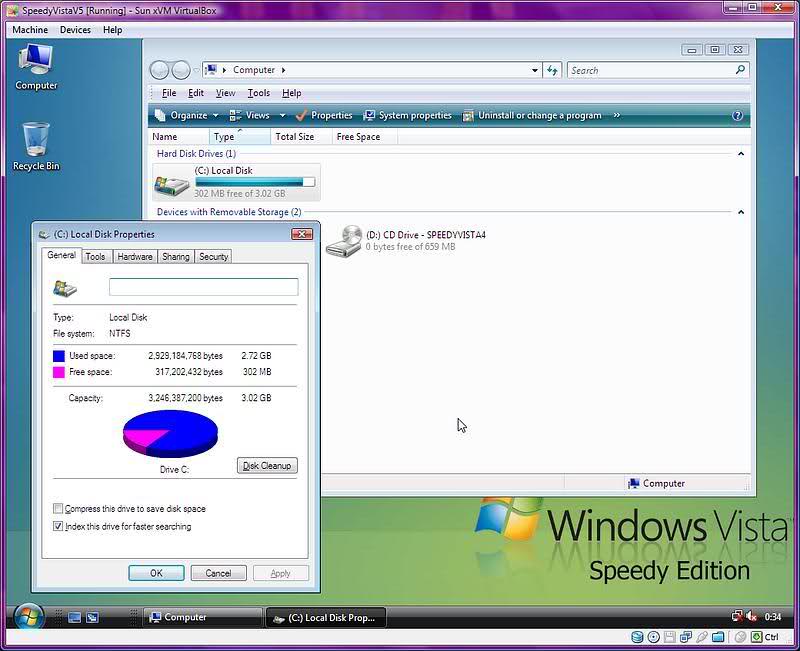Open the Recycle Bin desktop icon
Screen dimensions: 800x651
(x=35, y=140)
